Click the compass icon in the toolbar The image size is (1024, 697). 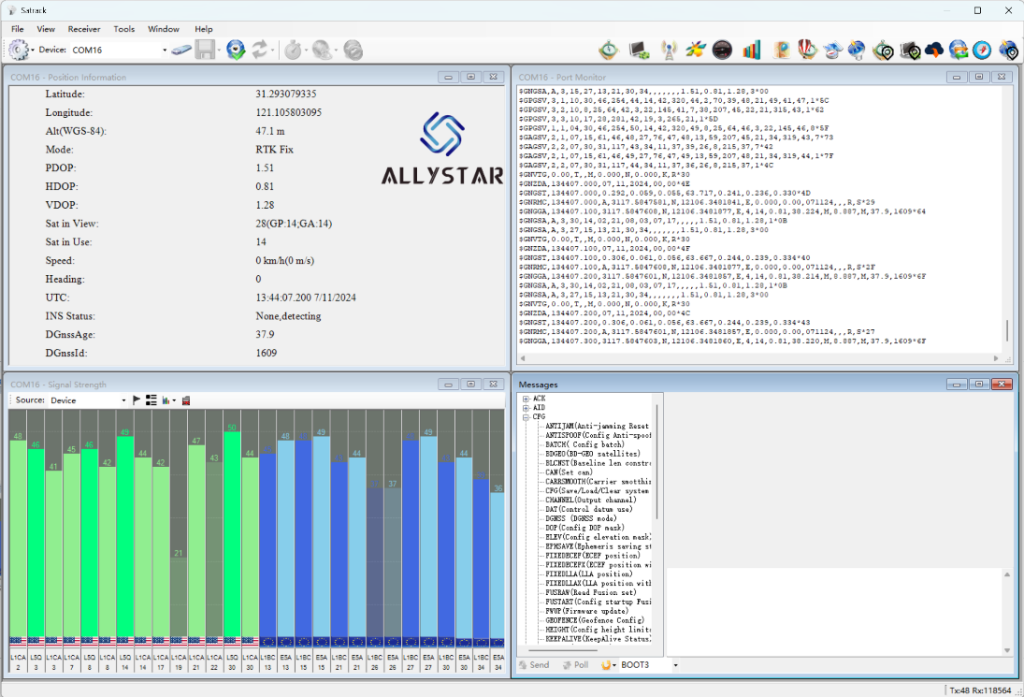pos(983,50)
